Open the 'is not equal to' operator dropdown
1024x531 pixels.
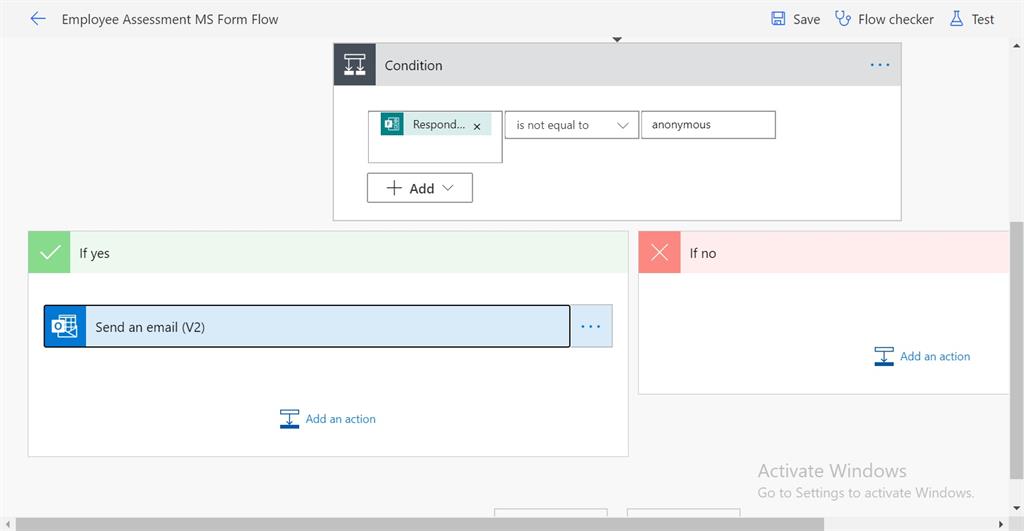coord(571,125)
